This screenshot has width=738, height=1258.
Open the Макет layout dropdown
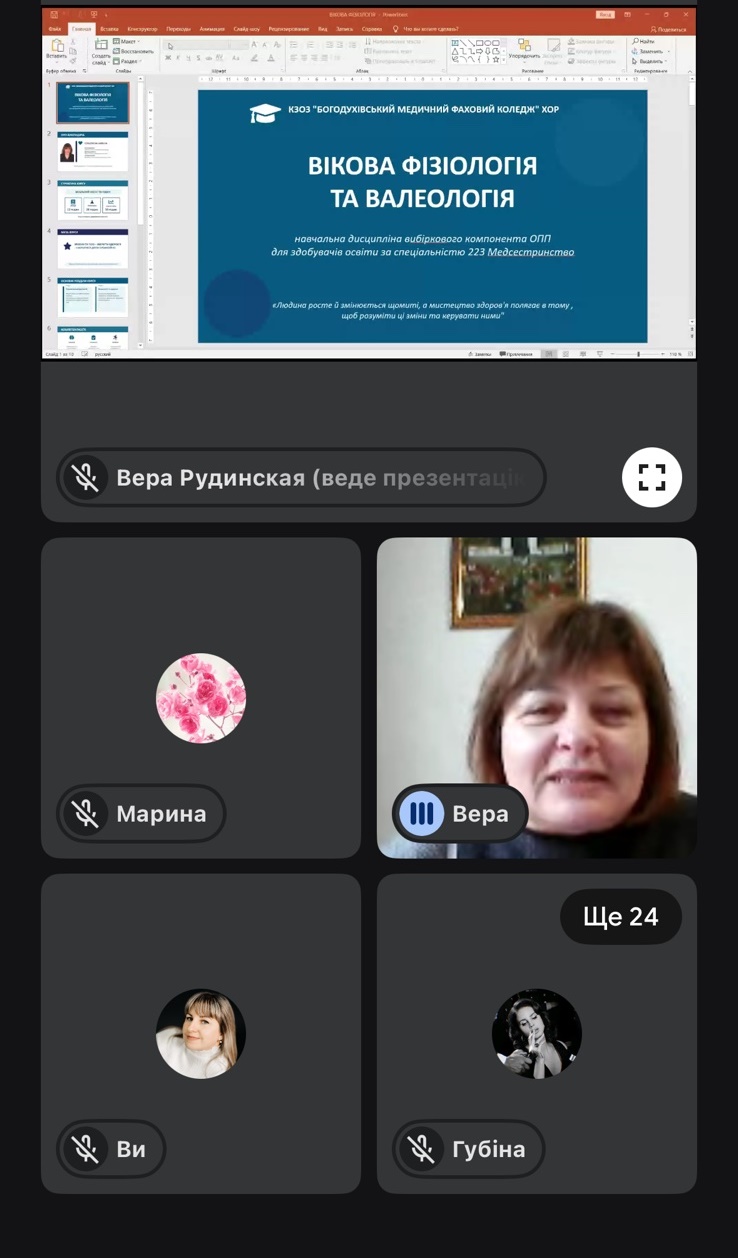pyautogui.click(x=128, y=41)
